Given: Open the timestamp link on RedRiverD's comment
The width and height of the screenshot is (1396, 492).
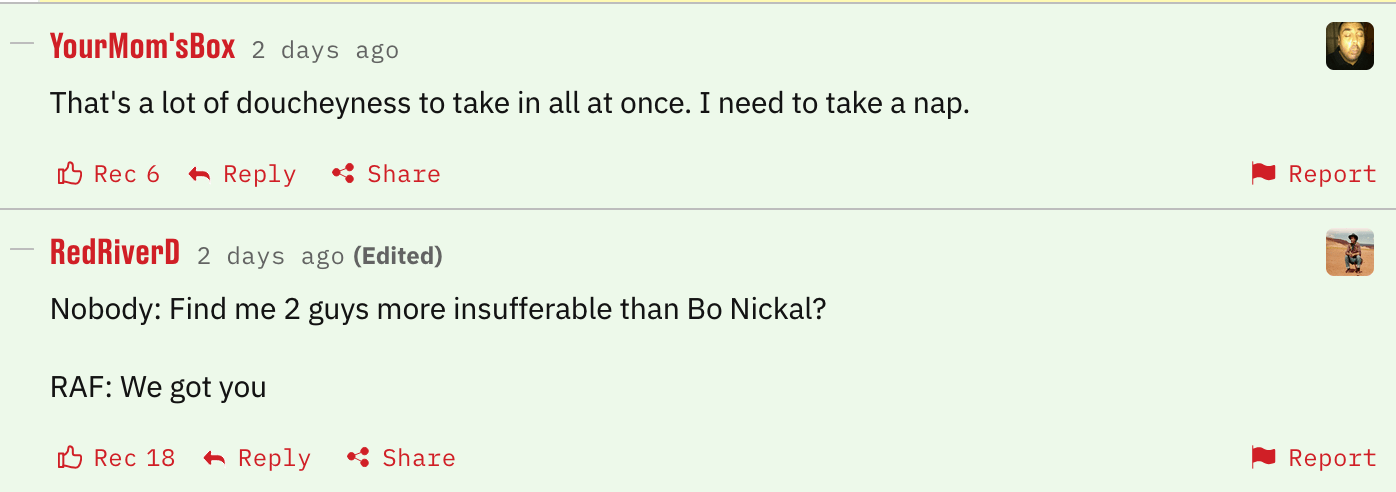Looking at the screenshot, I should 270,256.
